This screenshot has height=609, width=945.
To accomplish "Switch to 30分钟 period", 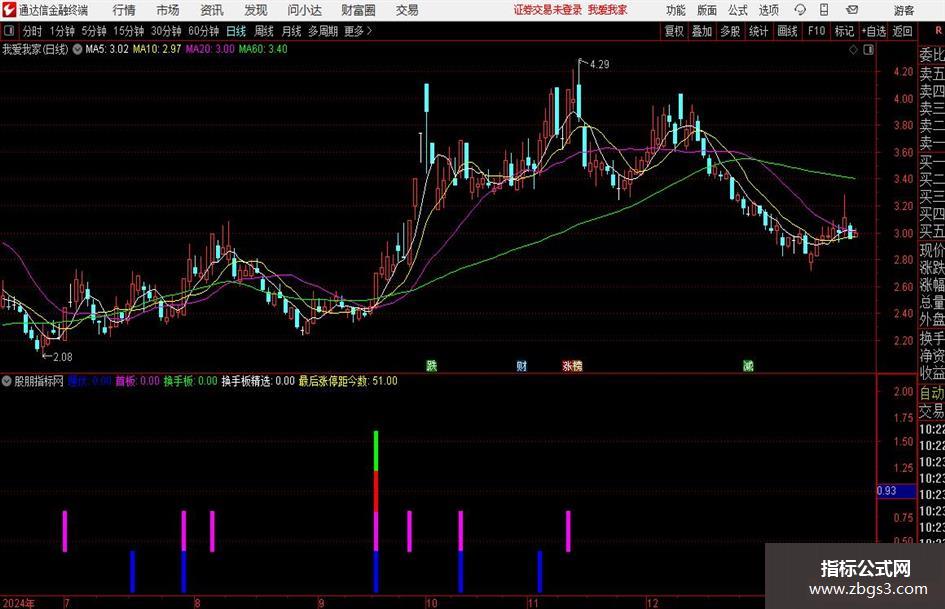I will (x=166, y=31).
